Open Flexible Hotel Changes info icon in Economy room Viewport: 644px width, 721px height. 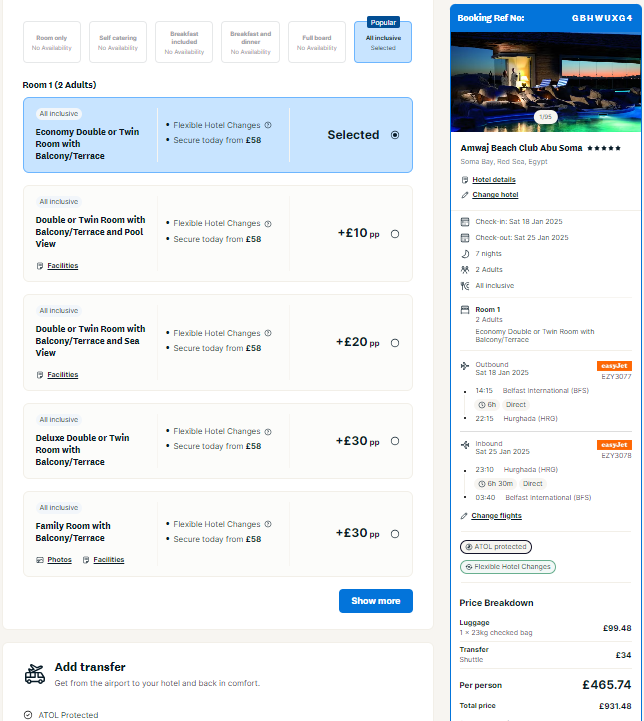[x=268, y=125]
